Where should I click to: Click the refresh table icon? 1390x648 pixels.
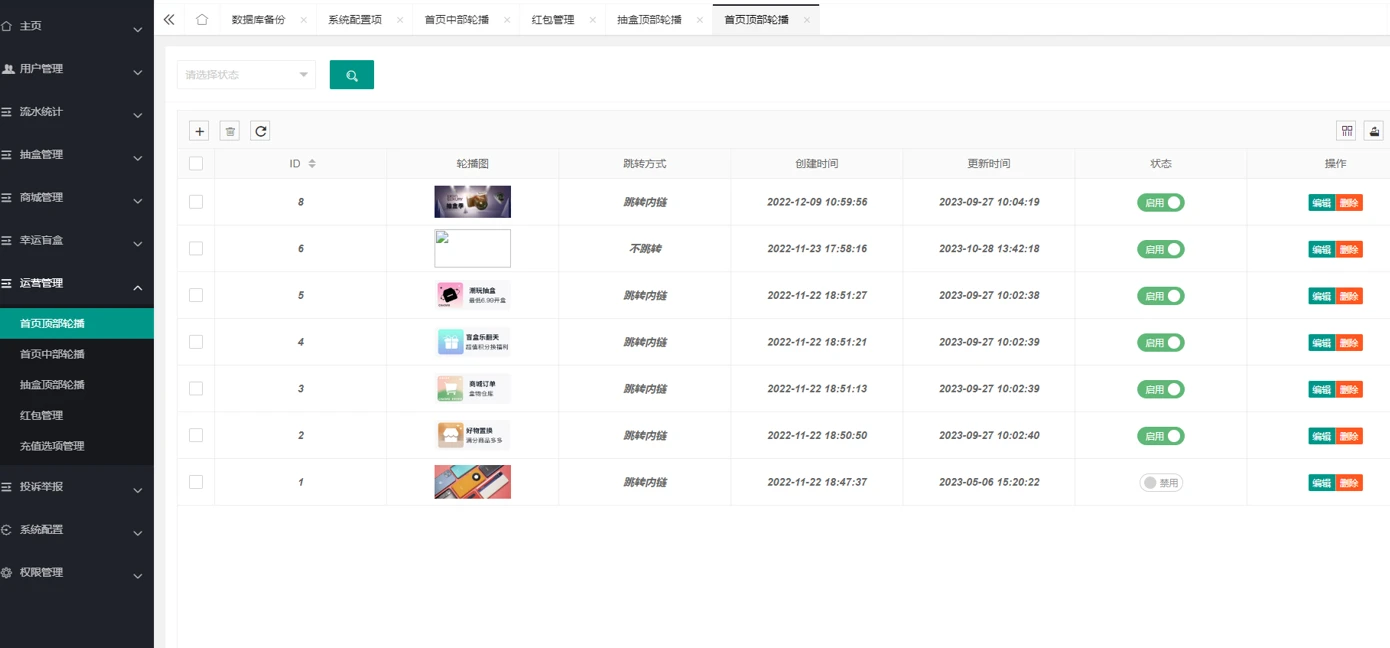pos(260,131)
